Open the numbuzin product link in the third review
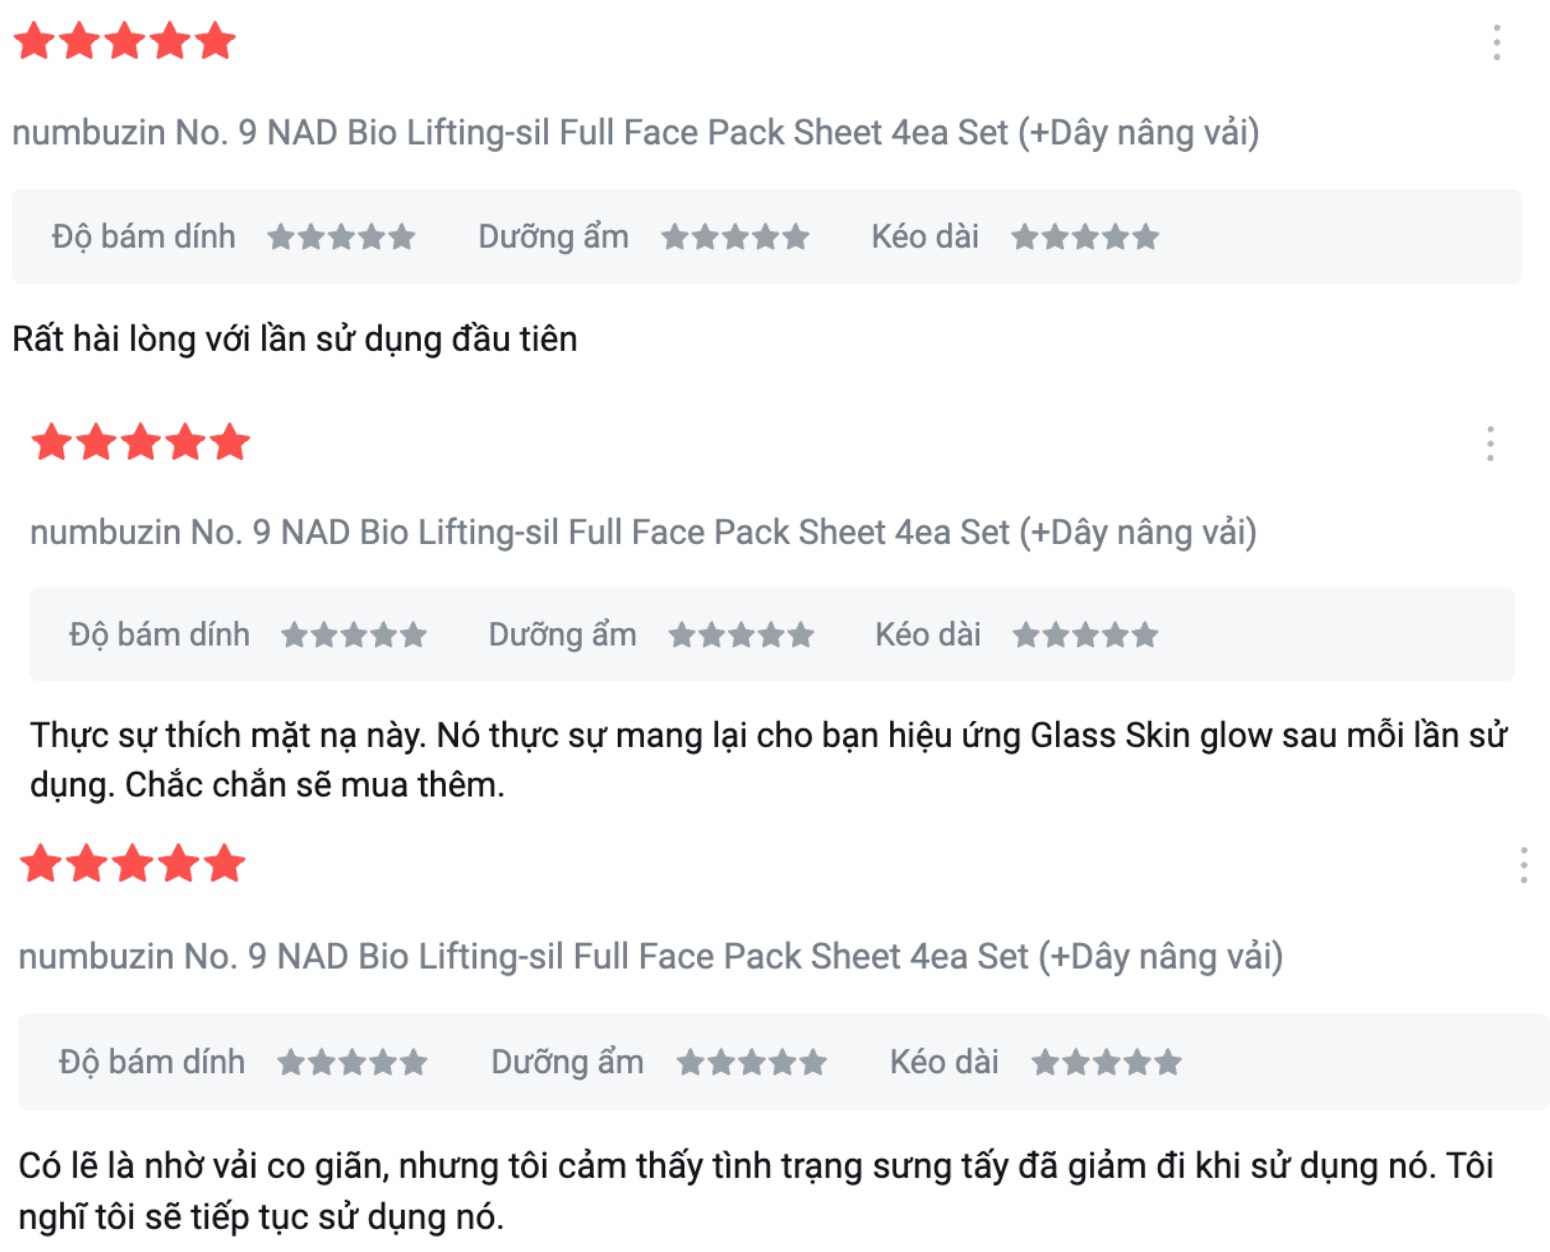Screen dimensions: 1550x1252 coord(650,957)
